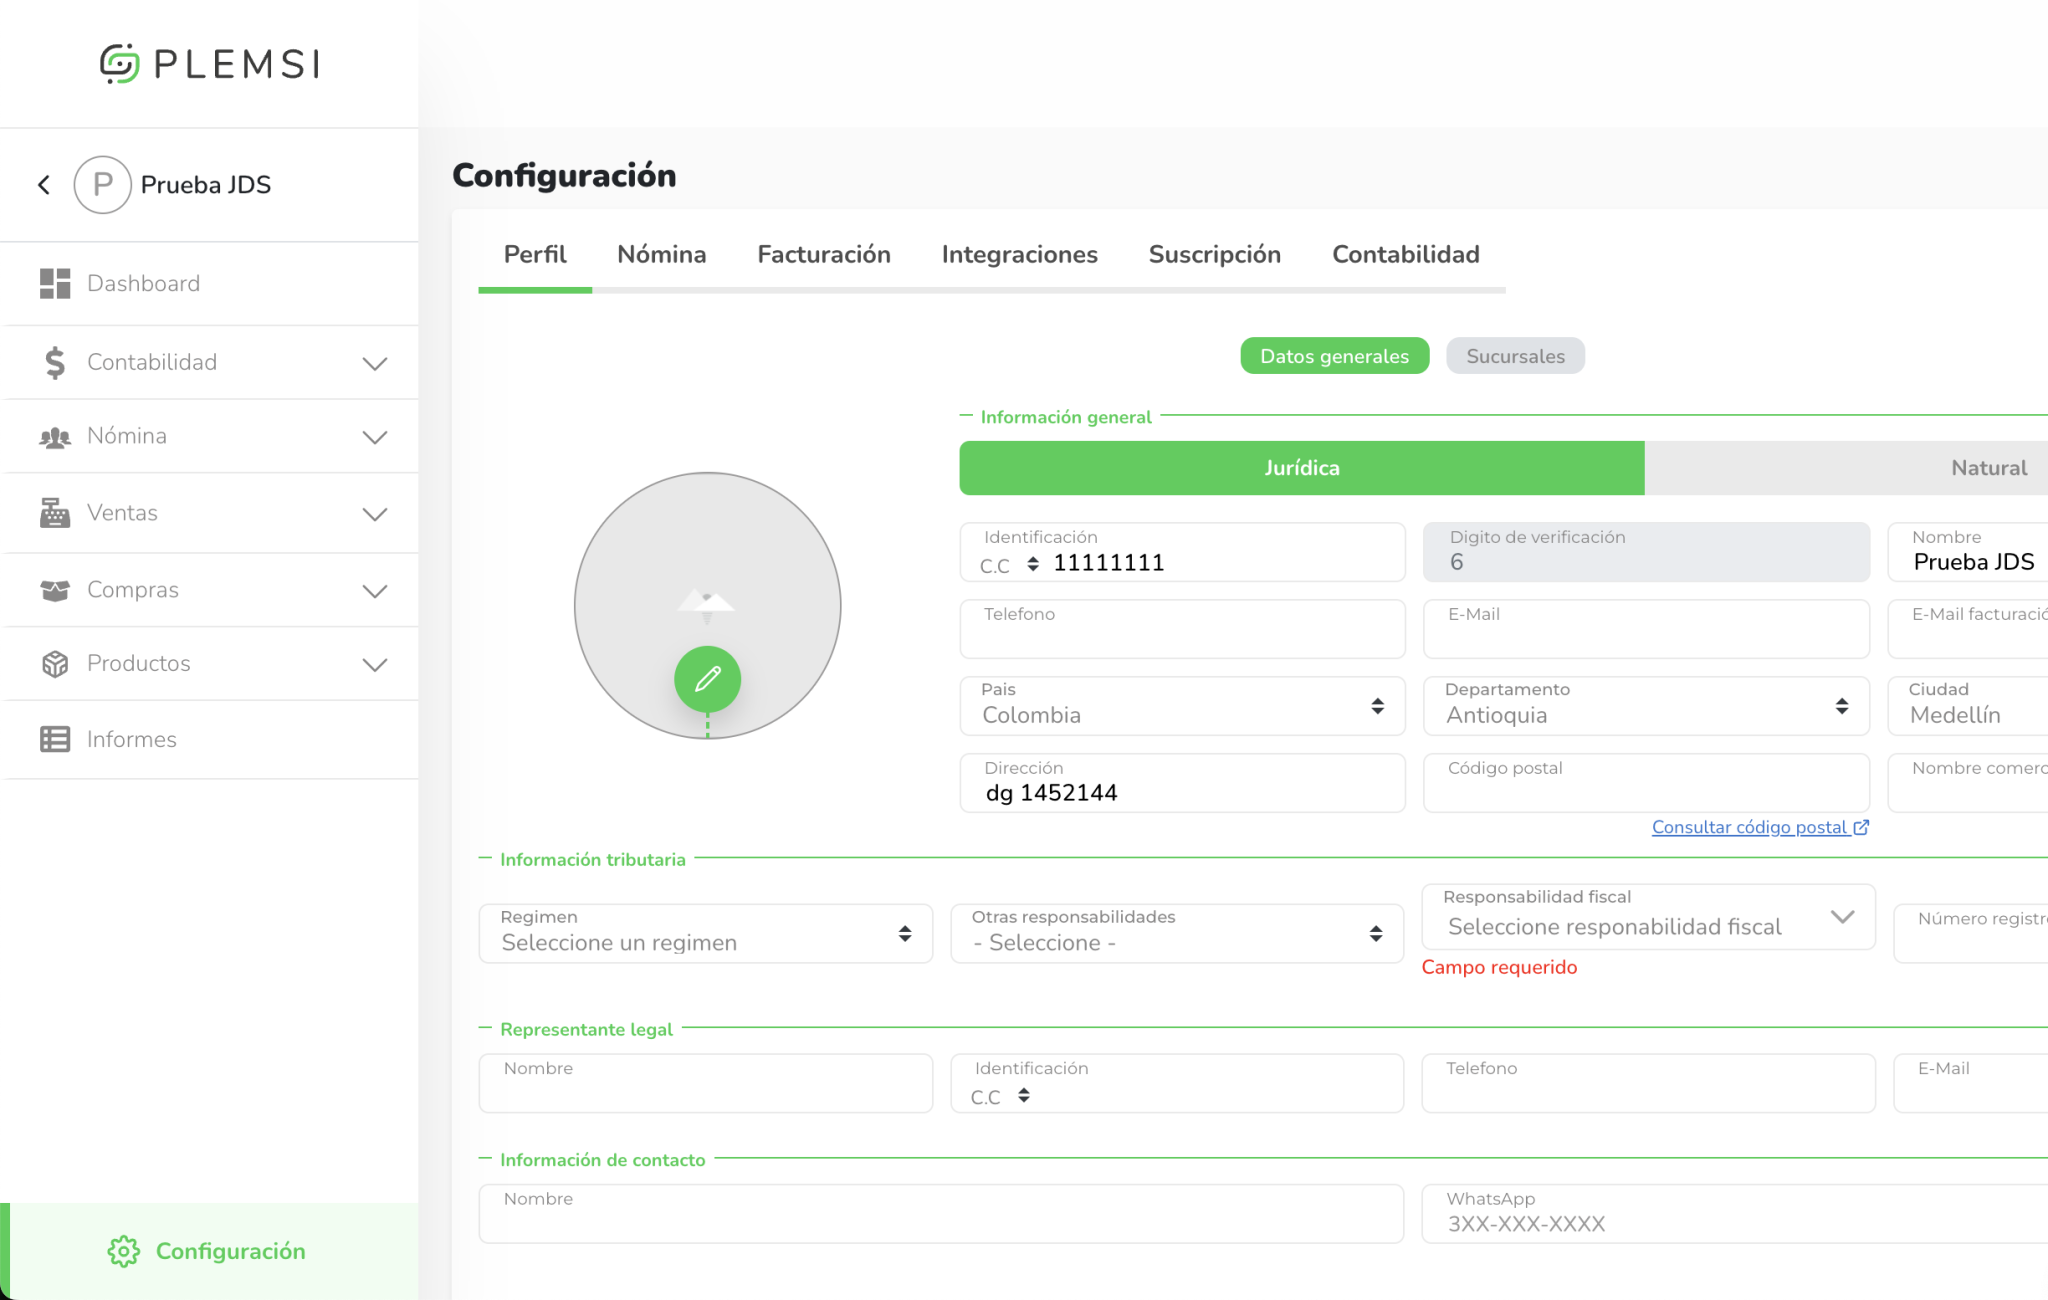Switch to the Sucursales view

point(1514,356)
